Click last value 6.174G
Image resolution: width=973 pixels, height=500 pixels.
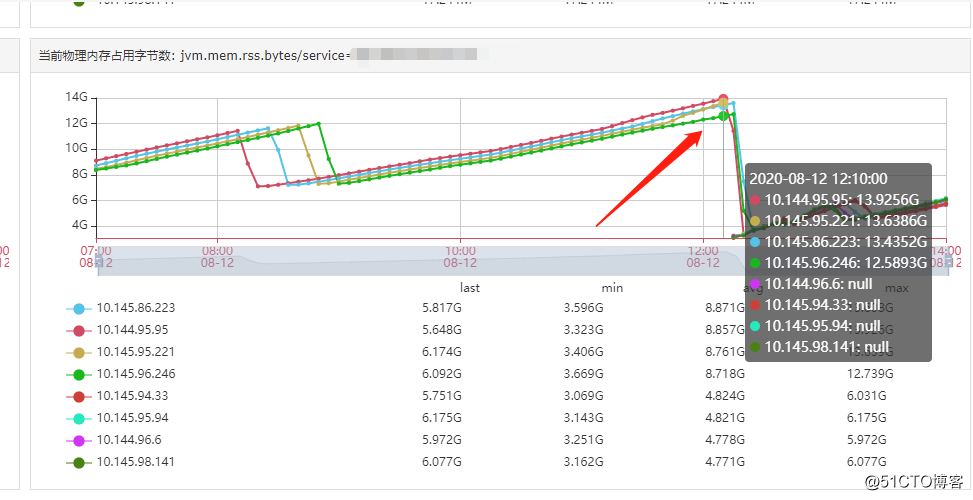pos(442,352)
